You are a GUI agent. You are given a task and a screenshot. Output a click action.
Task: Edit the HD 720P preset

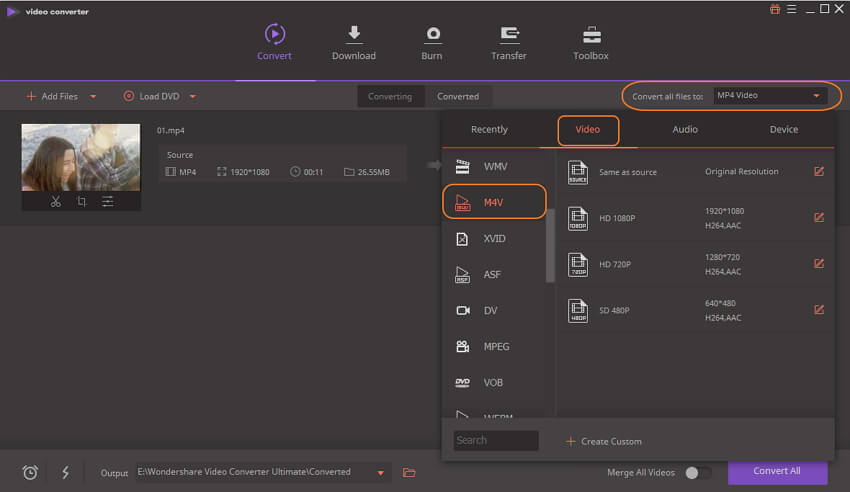819,263
